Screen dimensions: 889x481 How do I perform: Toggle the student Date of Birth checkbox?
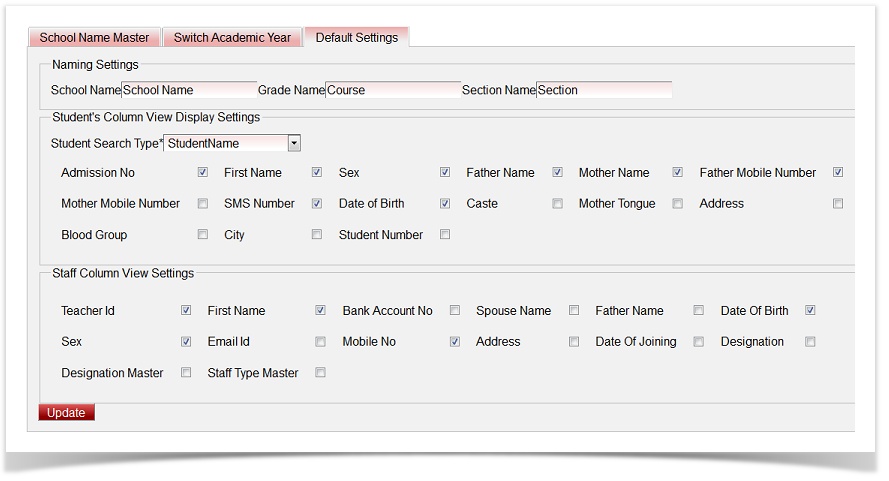[445, 203]
